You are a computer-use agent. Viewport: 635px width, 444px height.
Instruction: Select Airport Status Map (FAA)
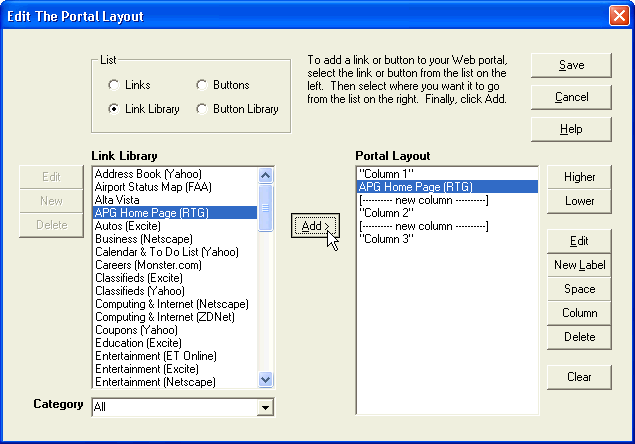click(175, 187)
